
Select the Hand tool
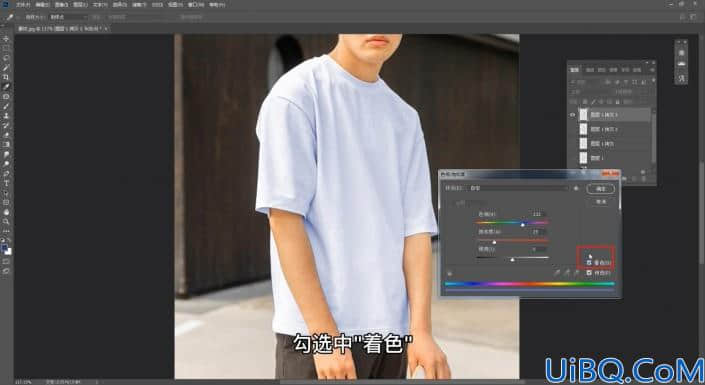[6, 212]
